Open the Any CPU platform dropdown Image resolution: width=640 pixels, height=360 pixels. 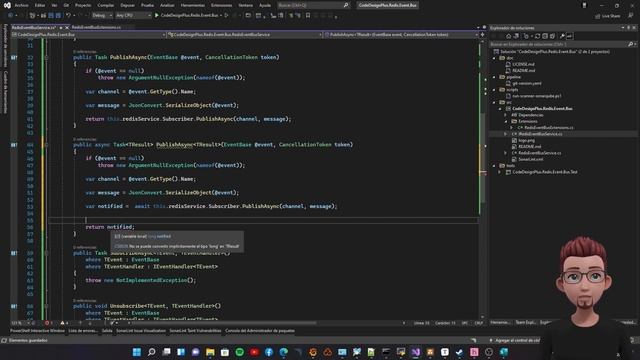pyautogui.click(x=133, y=16)
